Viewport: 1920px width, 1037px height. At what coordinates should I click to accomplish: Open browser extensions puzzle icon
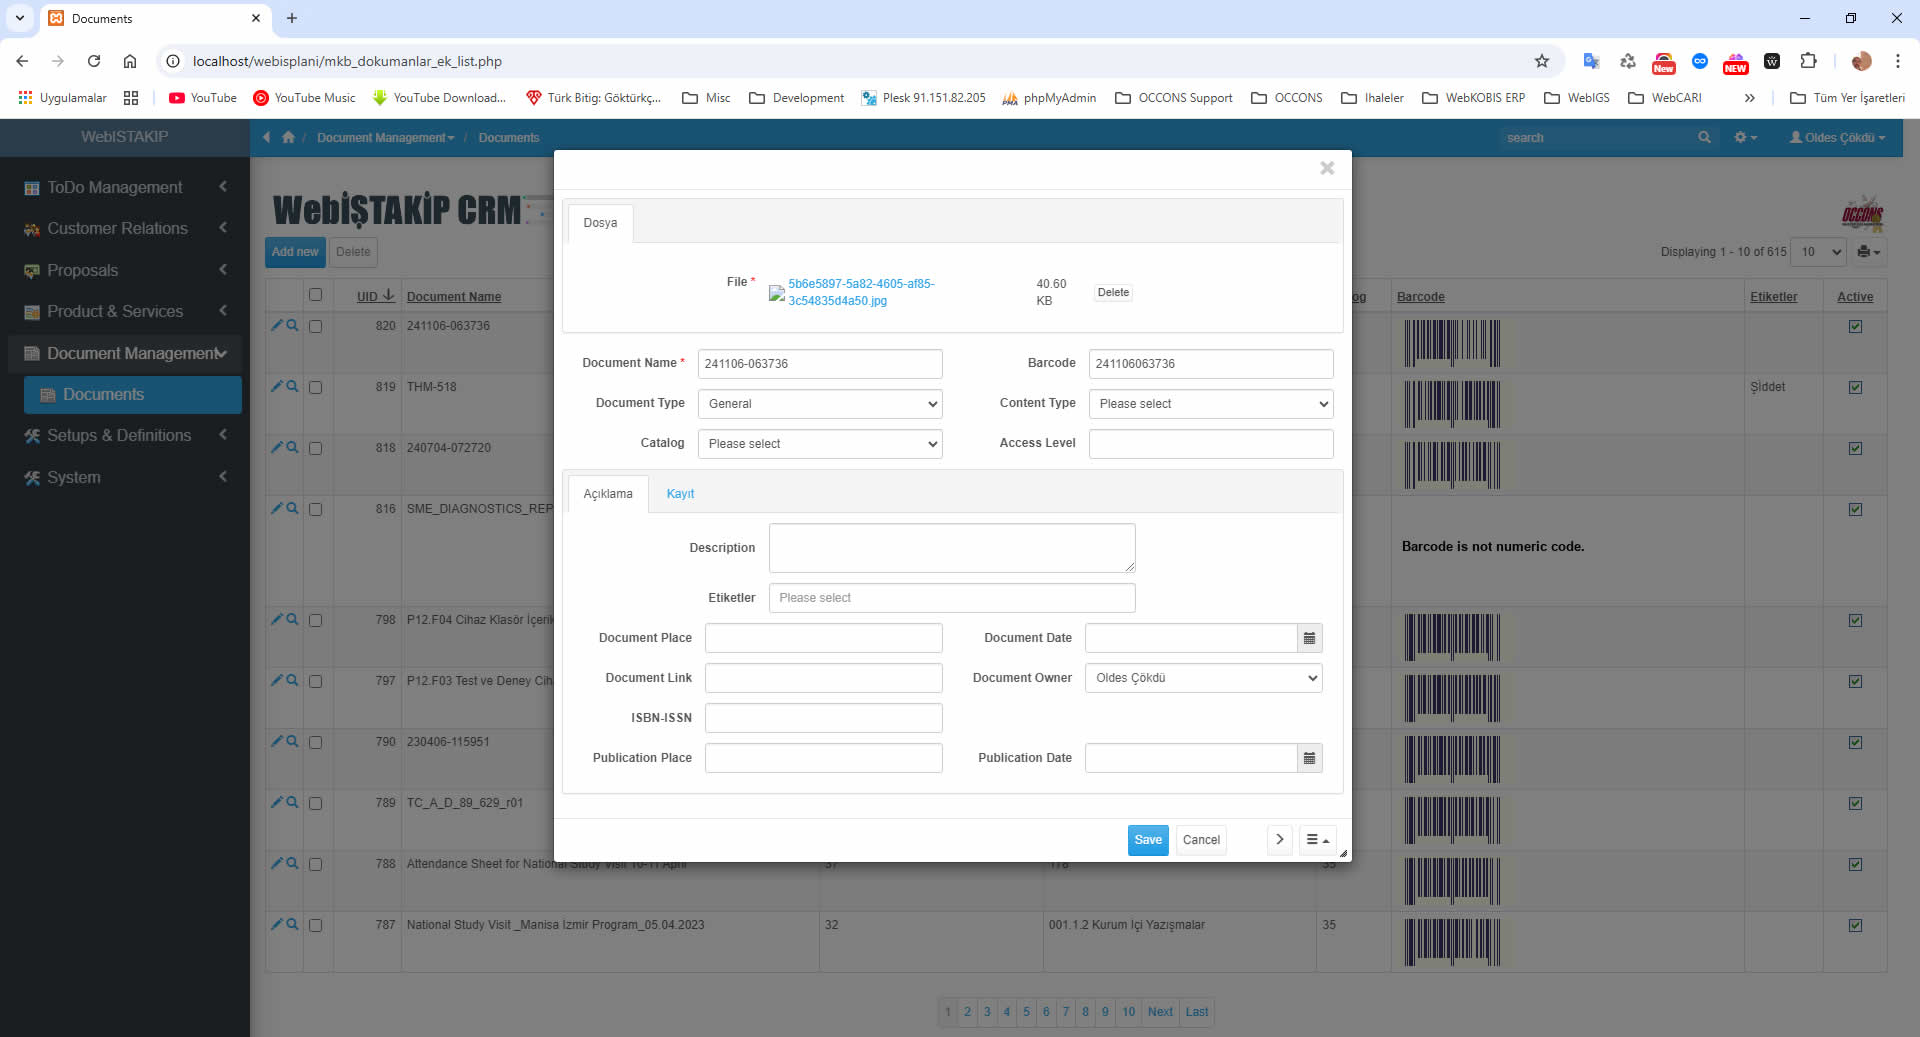1808,61
